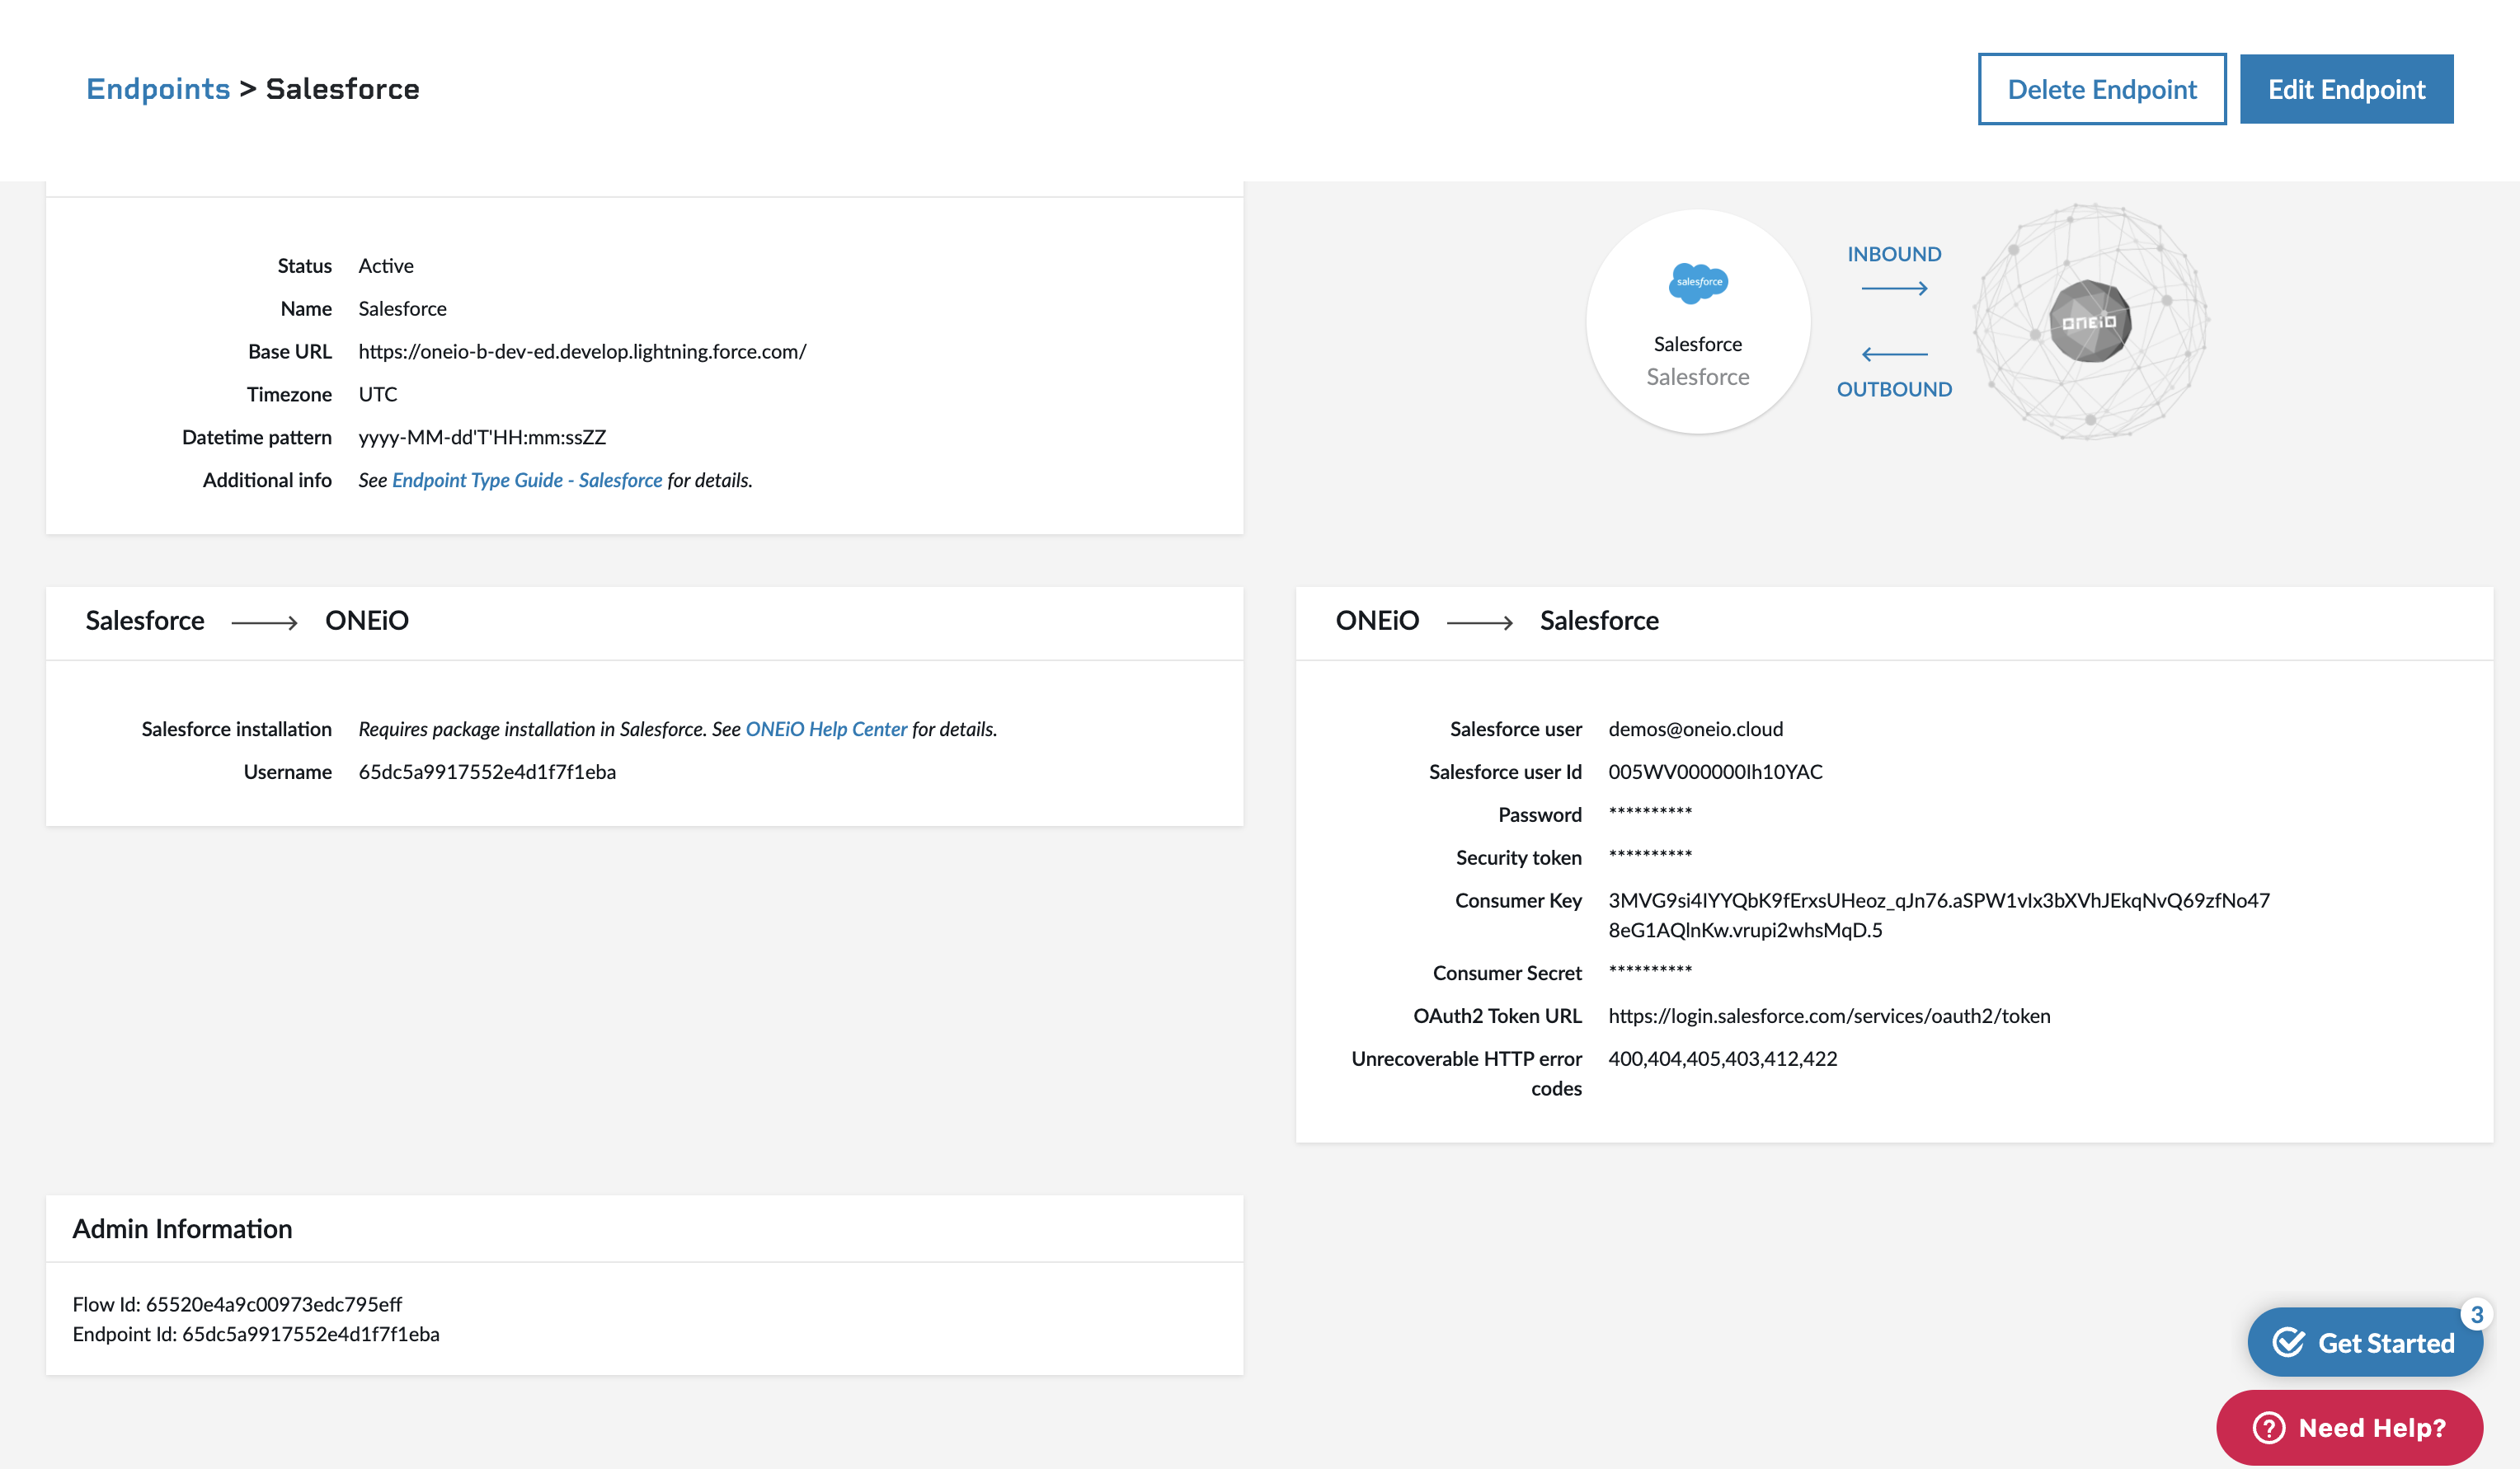The height and width of the screenshot is (1469, 2520).
Task: Click the OAuth2 Token URL value
Action: (1829, 1015)
